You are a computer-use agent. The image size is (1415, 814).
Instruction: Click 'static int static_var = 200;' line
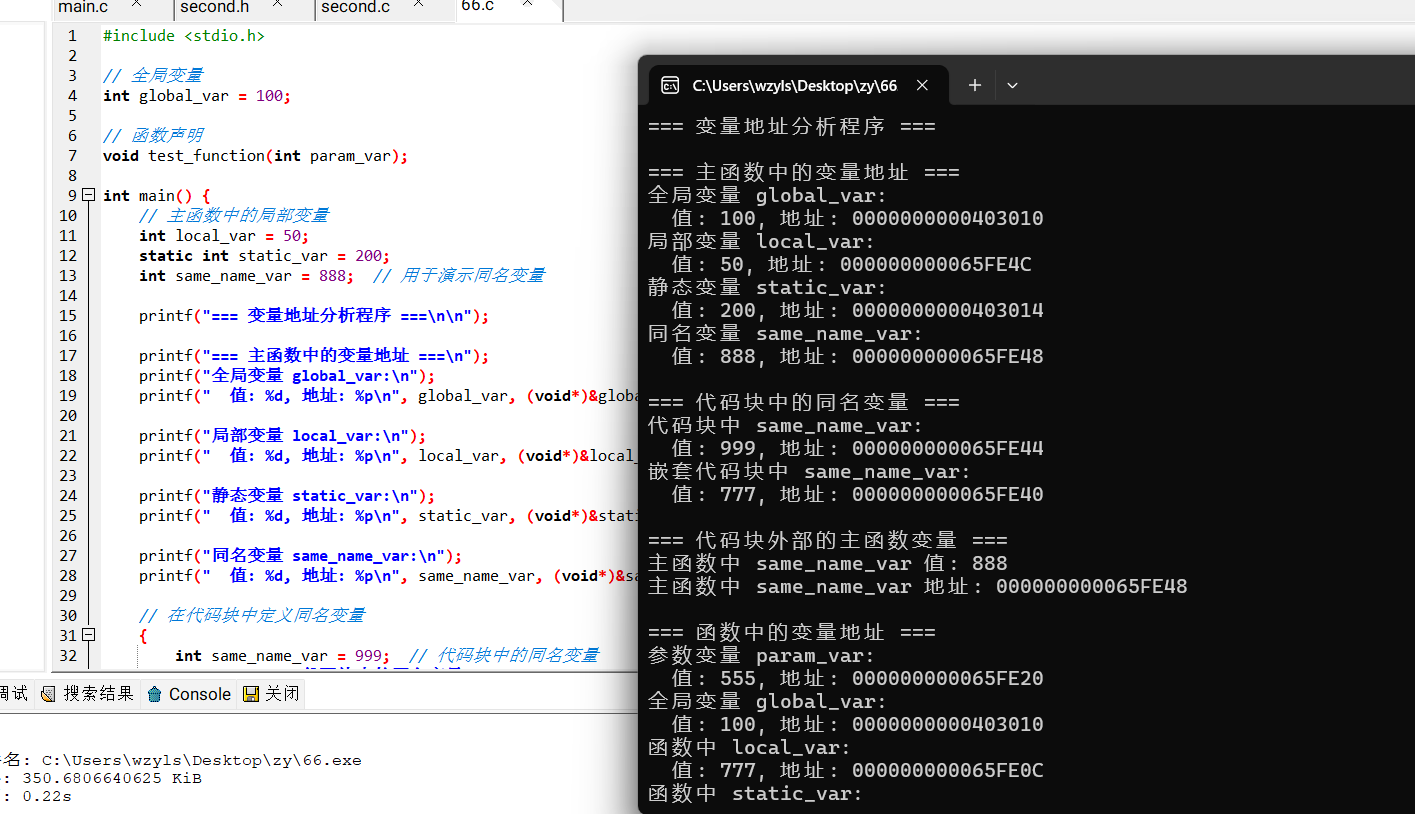(x=264, y=256)
